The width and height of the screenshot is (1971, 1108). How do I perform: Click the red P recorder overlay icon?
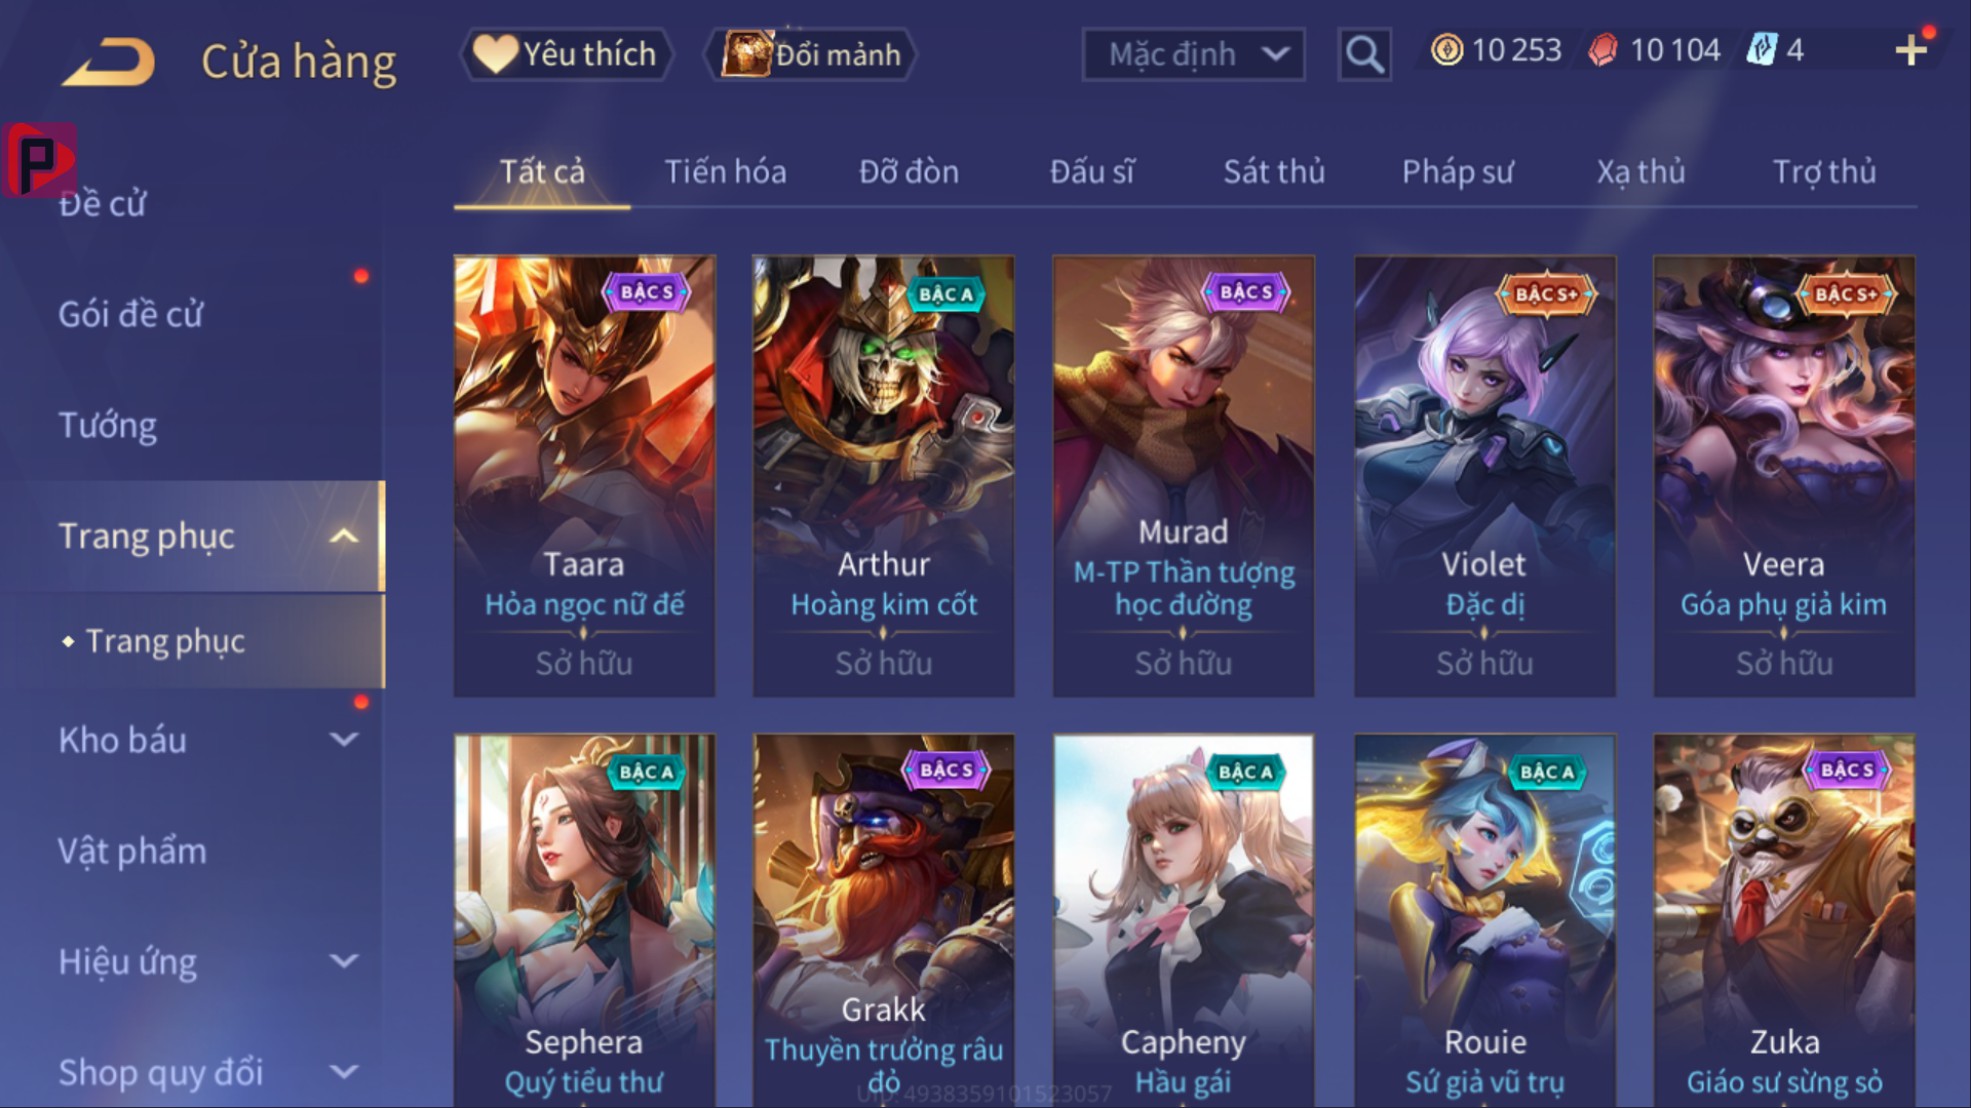(39, 160)
